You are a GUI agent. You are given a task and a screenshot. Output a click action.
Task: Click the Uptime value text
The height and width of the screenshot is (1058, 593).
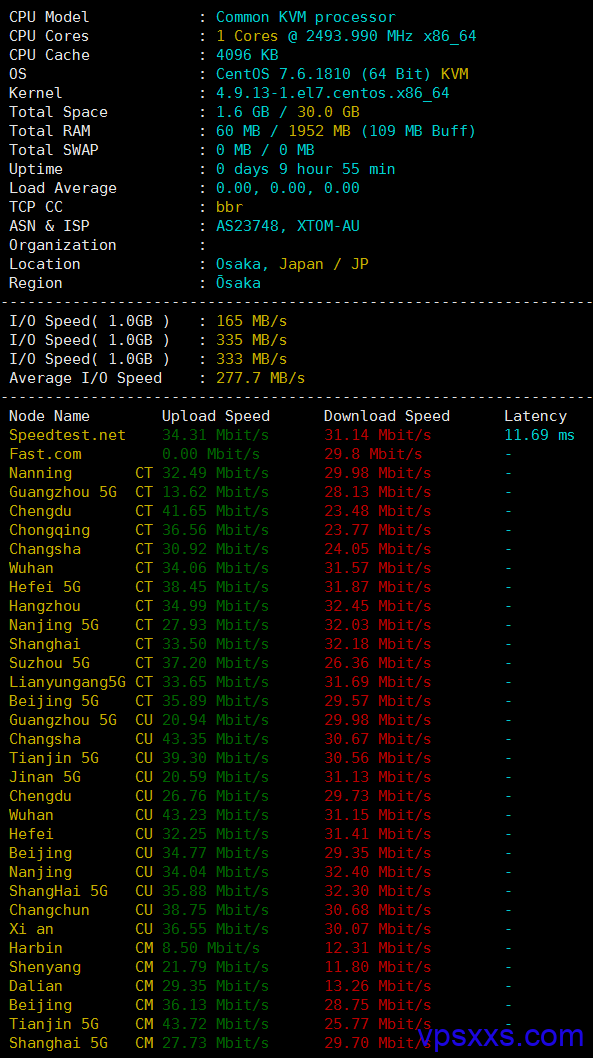pos(306,169)
